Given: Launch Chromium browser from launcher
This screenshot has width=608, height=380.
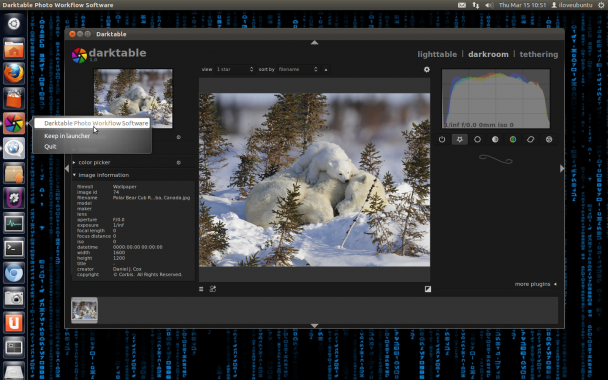Looking at the screenshot, I should (14, 273).
